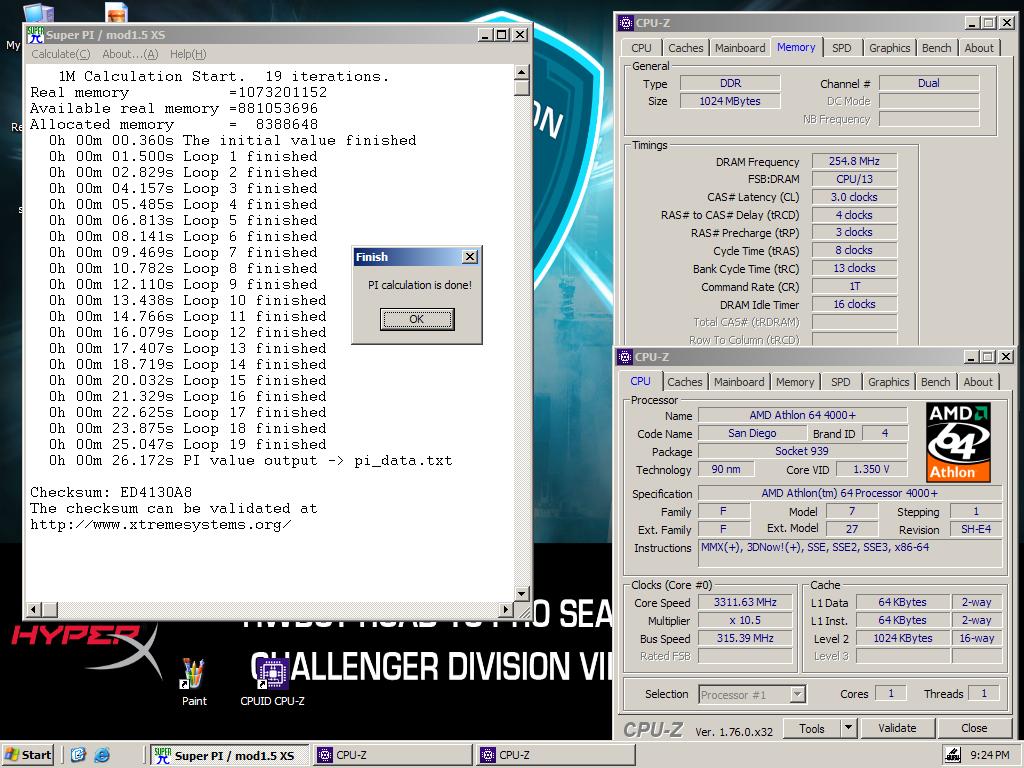Click the lower CPU-Z window title icon

tap(625, 357)
